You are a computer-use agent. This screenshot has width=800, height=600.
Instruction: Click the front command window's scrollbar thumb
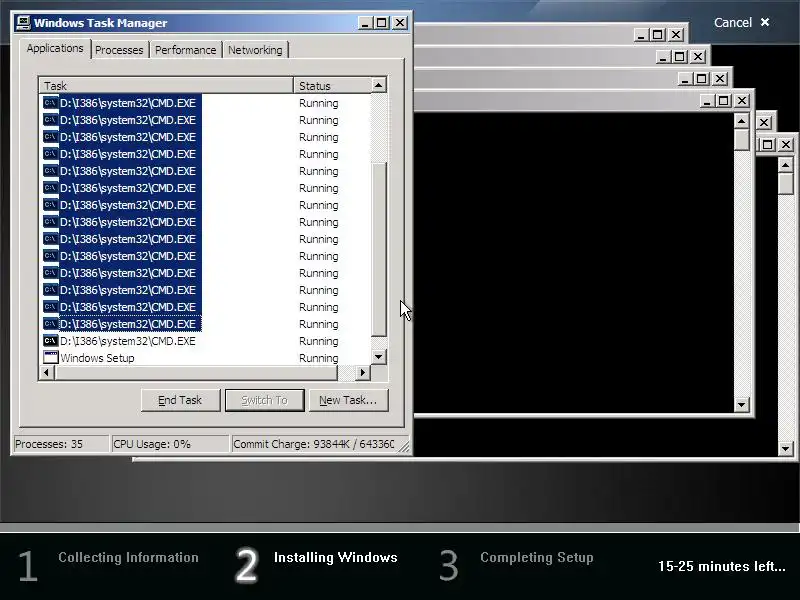pyautogui.click(x=741, y=139)
